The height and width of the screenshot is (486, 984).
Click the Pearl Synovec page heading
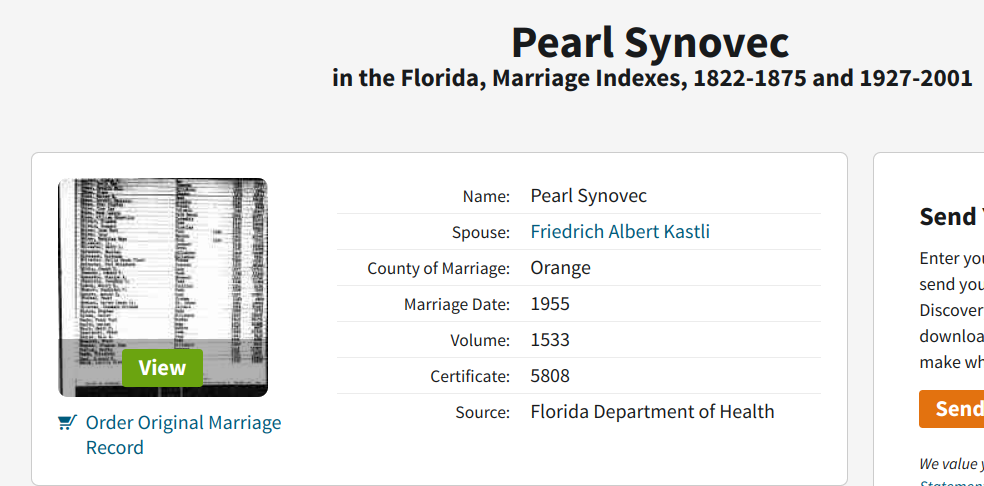(x=650, y=43)
